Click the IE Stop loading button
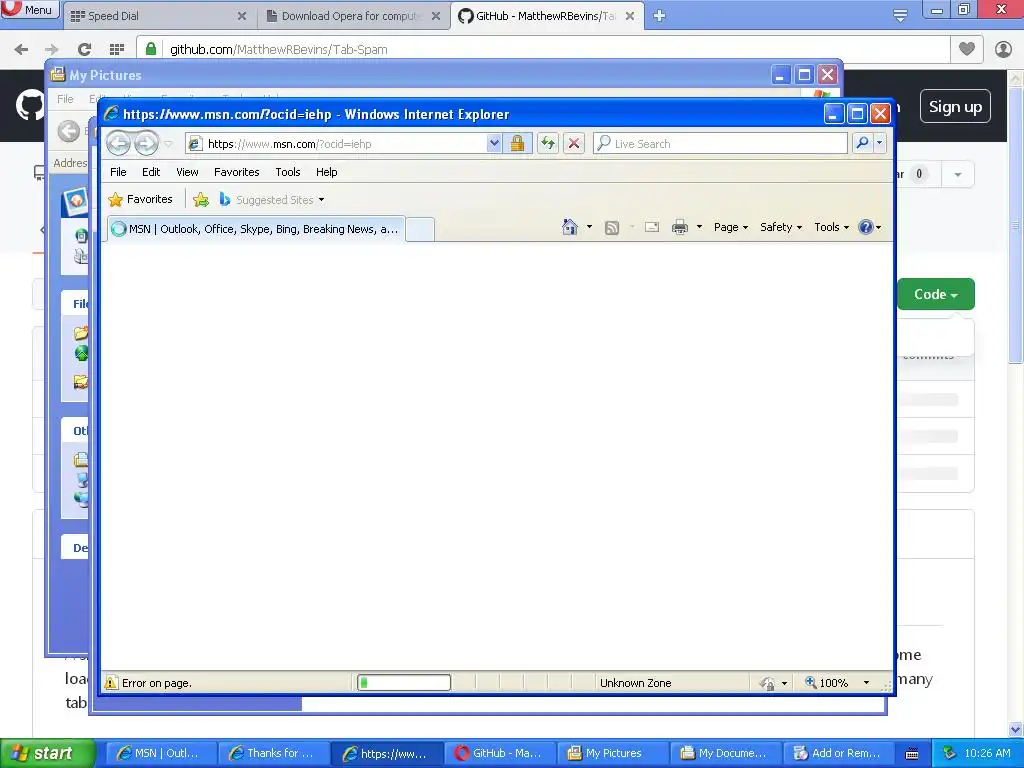The image size is (1024, 768). (x=574, y=143)
